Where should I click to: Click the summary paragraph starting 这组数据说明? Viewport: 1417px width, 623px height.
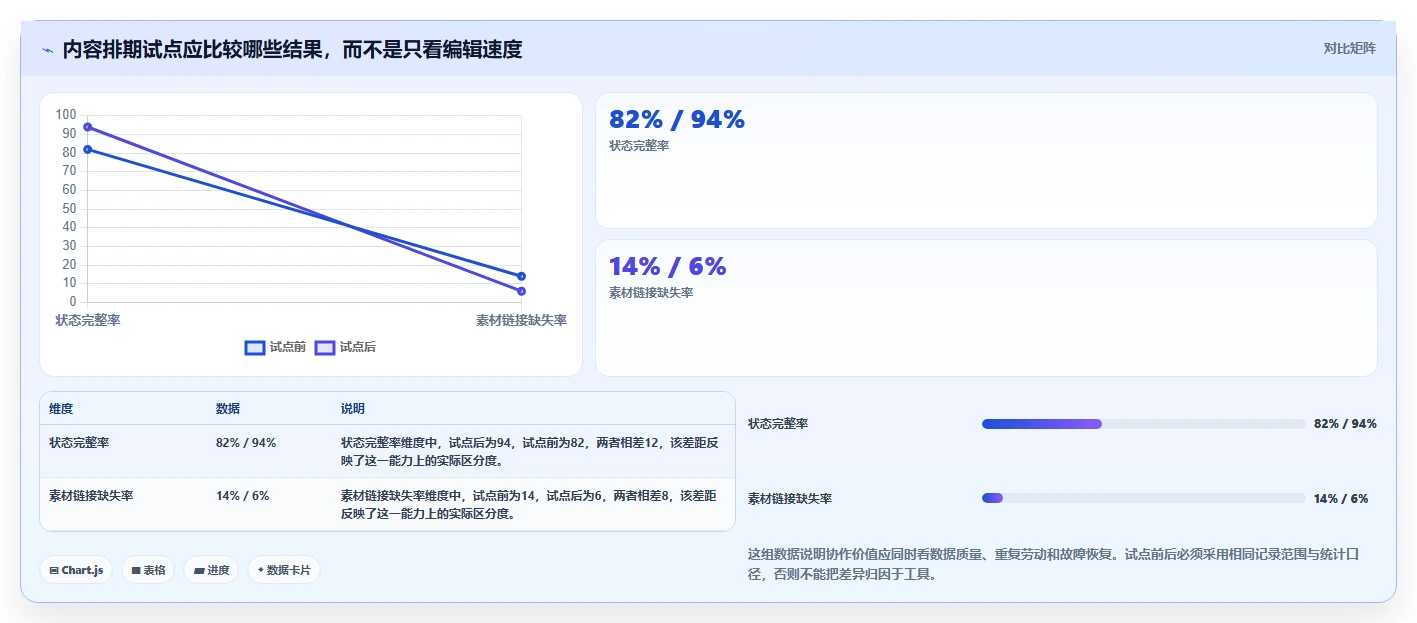[1054, 564]
